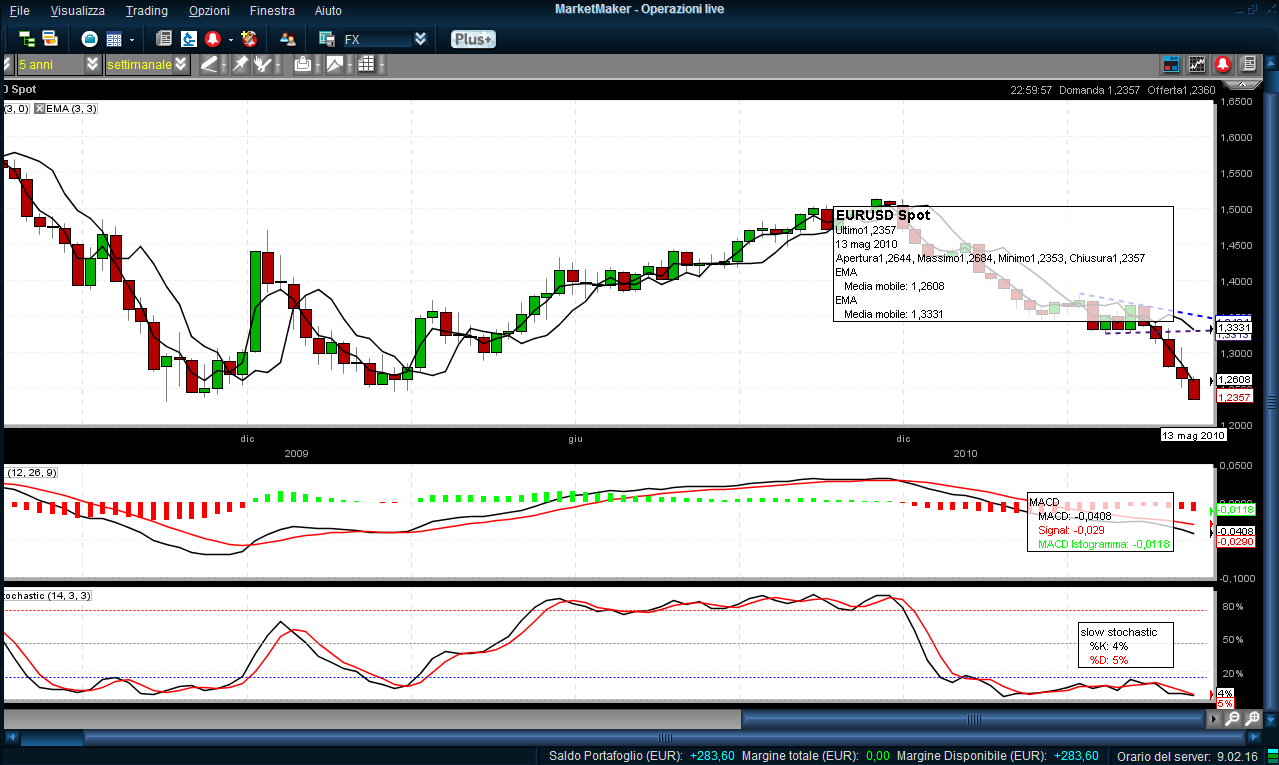Screen dimensions: 1279x765
Task: Click the zoom out magnifier below chart
Action: pyautogui.click(x=1232, y=718)
